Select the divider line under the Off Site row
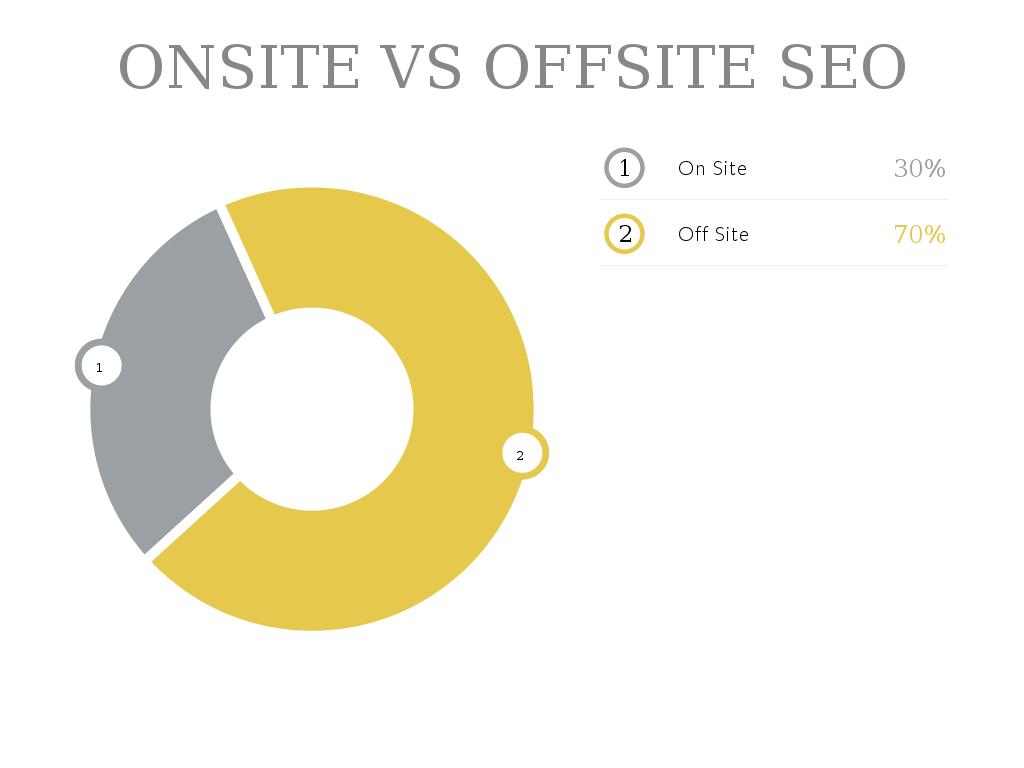This screenshot has height=768, width=1024. click(x=774, y=266)
